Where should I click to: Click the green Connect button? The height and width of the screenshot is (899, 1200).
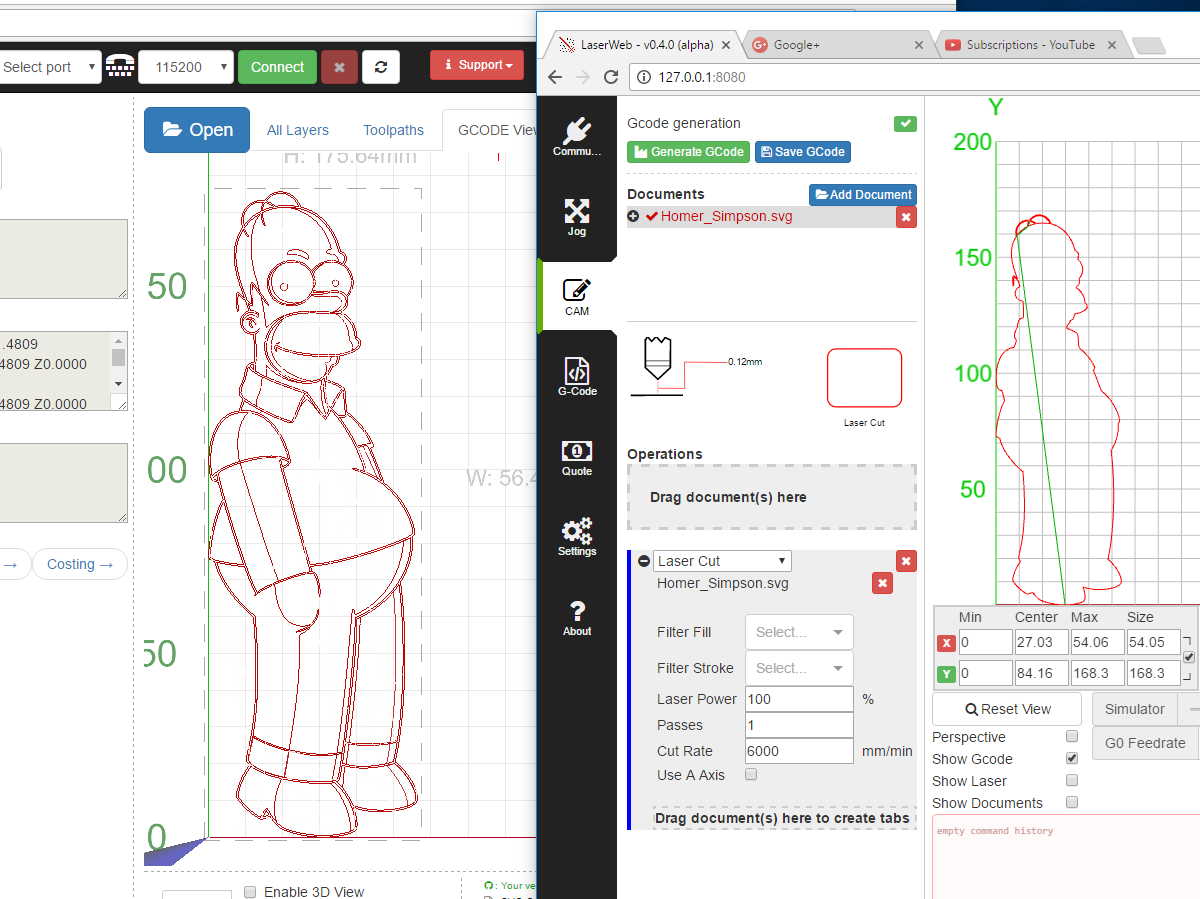[x=277, y=67]
